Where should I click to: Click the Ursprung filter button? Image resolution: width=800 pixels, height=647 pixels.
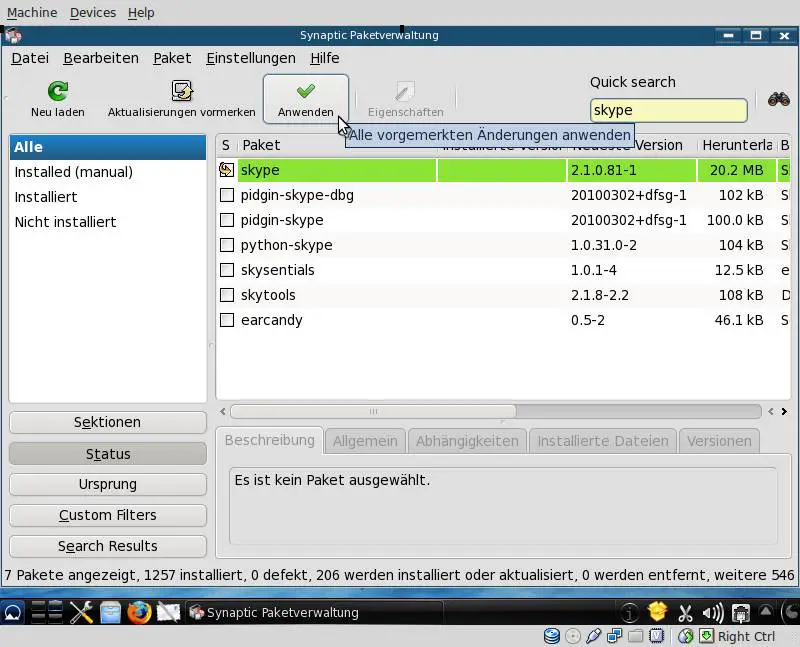click(108, 484)
